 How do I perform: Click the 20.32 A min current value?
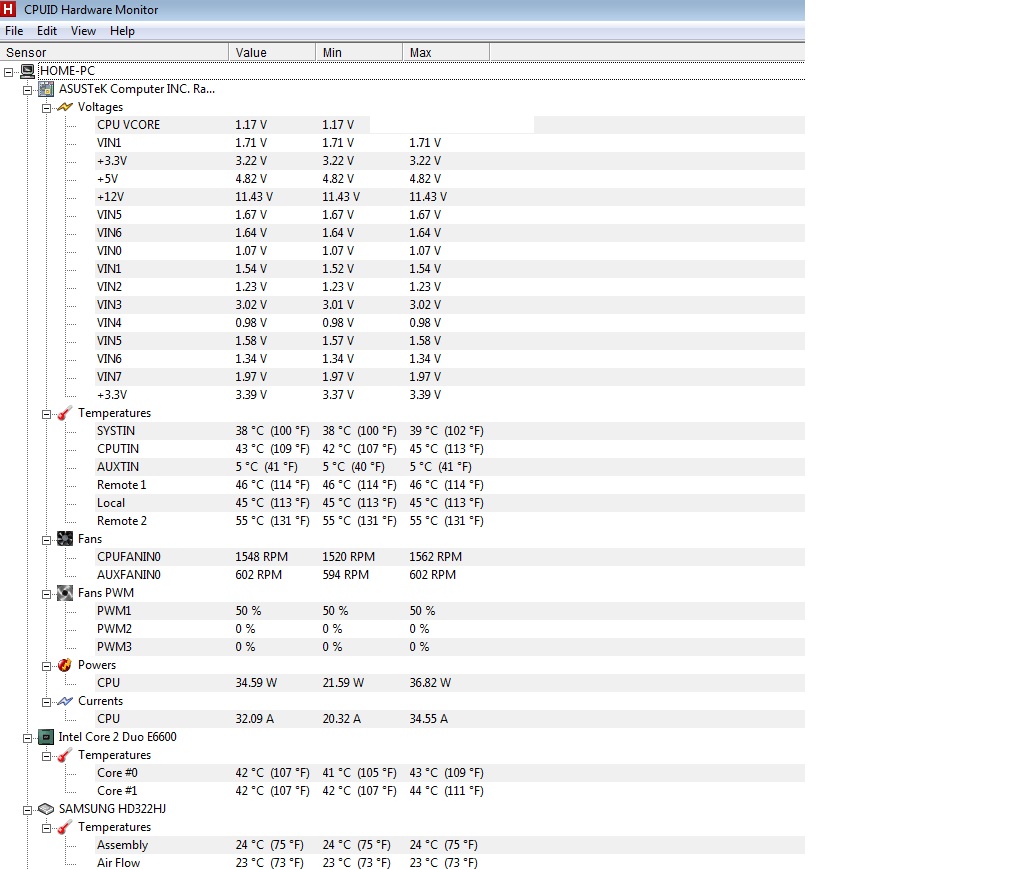pyautogui.click(x=342, y=718)
